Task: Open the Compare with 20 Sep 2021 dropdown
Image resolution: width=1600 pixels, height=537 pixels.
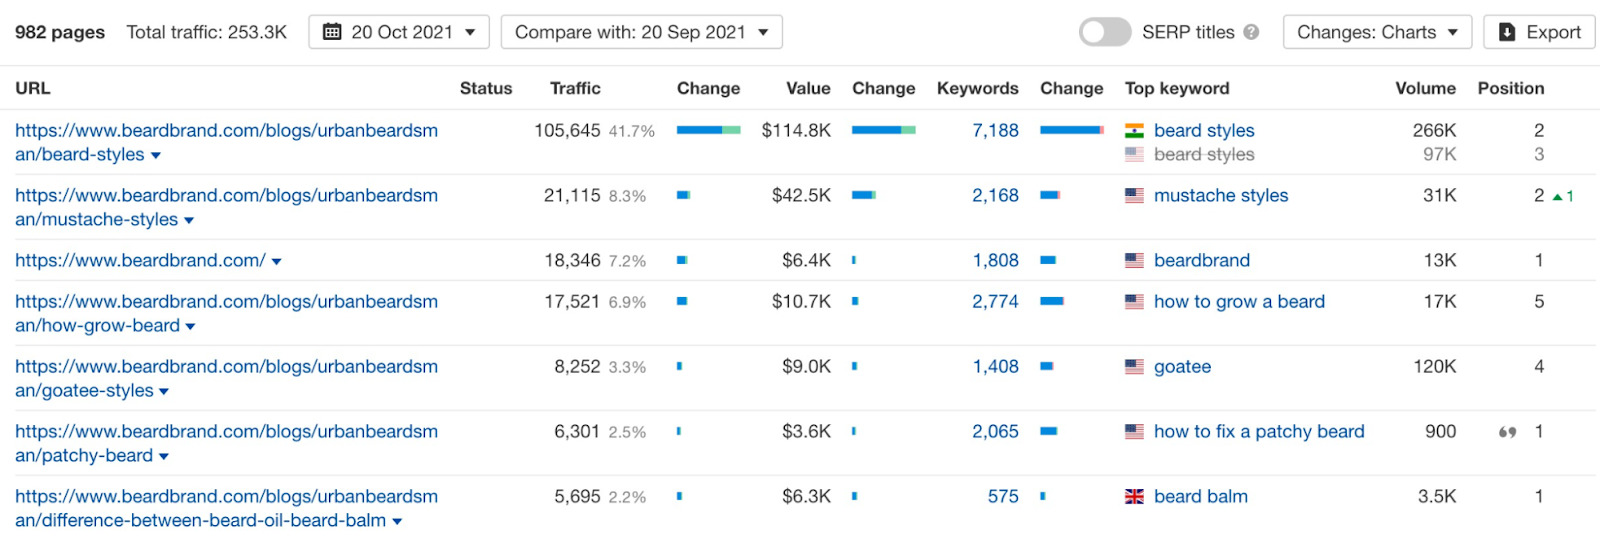Action: (641, 32)
